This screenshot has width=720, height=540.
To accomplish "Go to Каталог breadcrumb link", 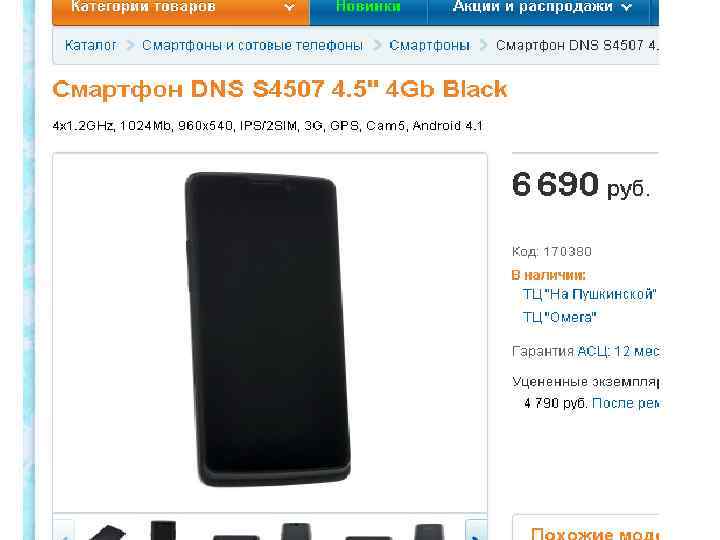I will point(90,45).
